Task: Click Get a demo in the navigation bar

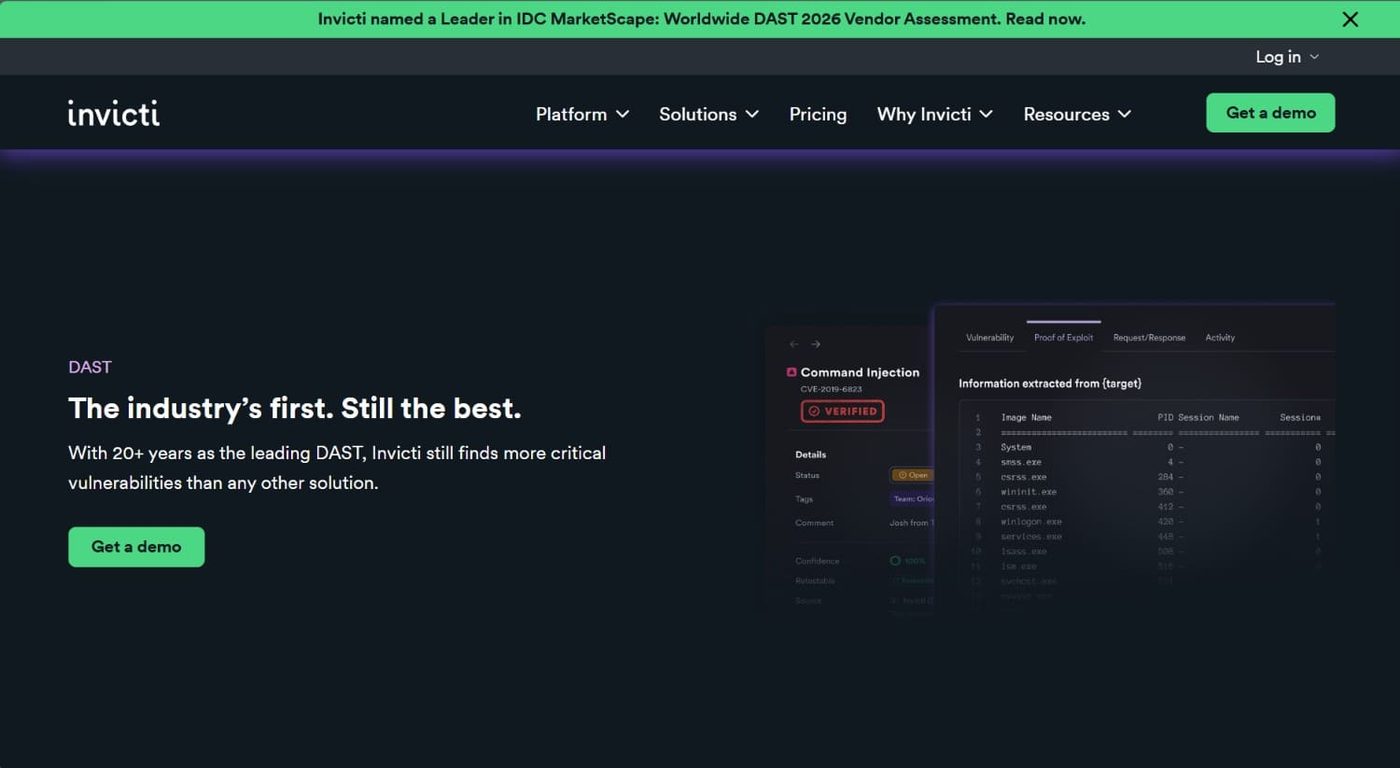Action: pyautogui.click(x=1270, y=113)
